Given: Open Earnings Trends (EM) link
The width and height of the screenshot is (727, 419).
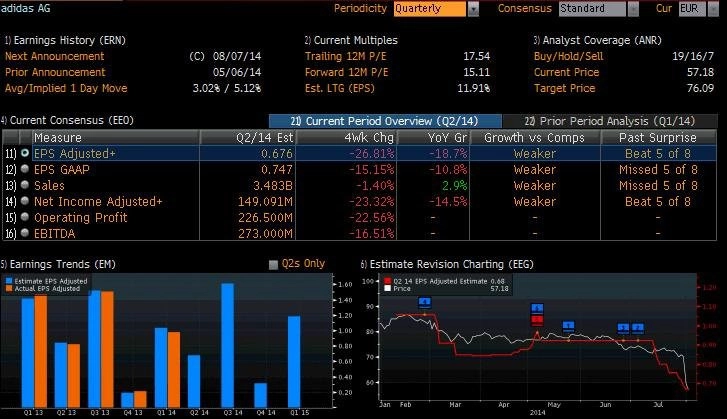Looking at the screenshot, I should pyautogui.click(x=58, y=264).
